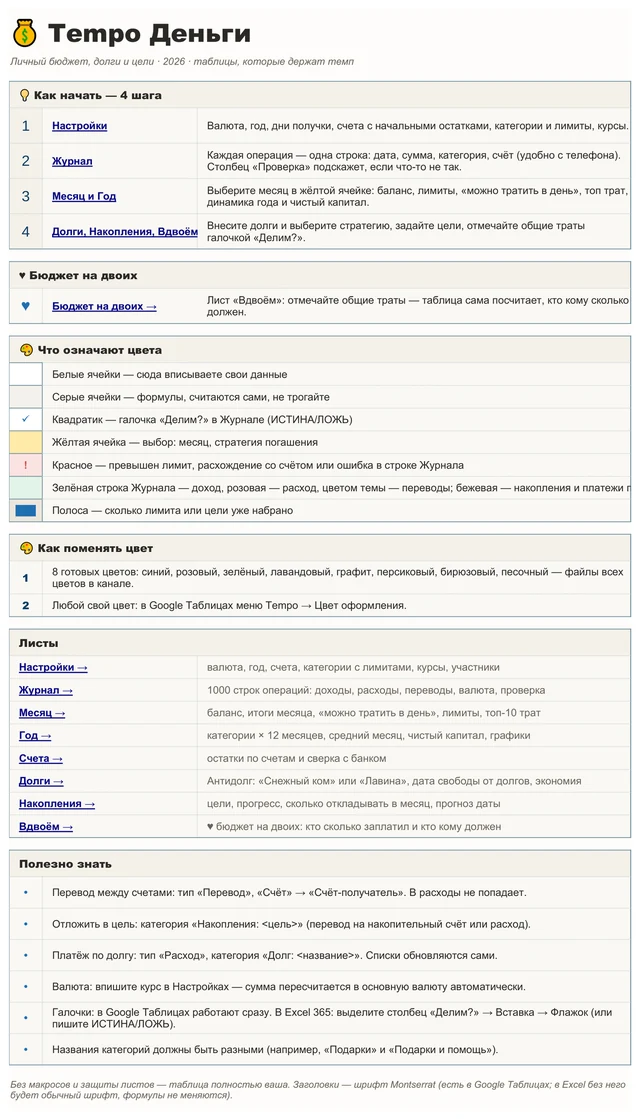640x1119 pixels.
Task: Follow the «Бюджет на двоих →» link
Action: coord(104,306)
